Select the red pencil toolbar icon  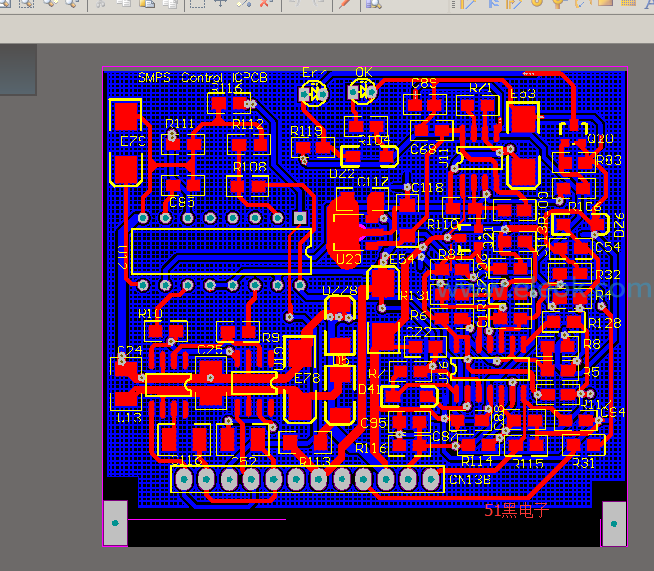345,3
